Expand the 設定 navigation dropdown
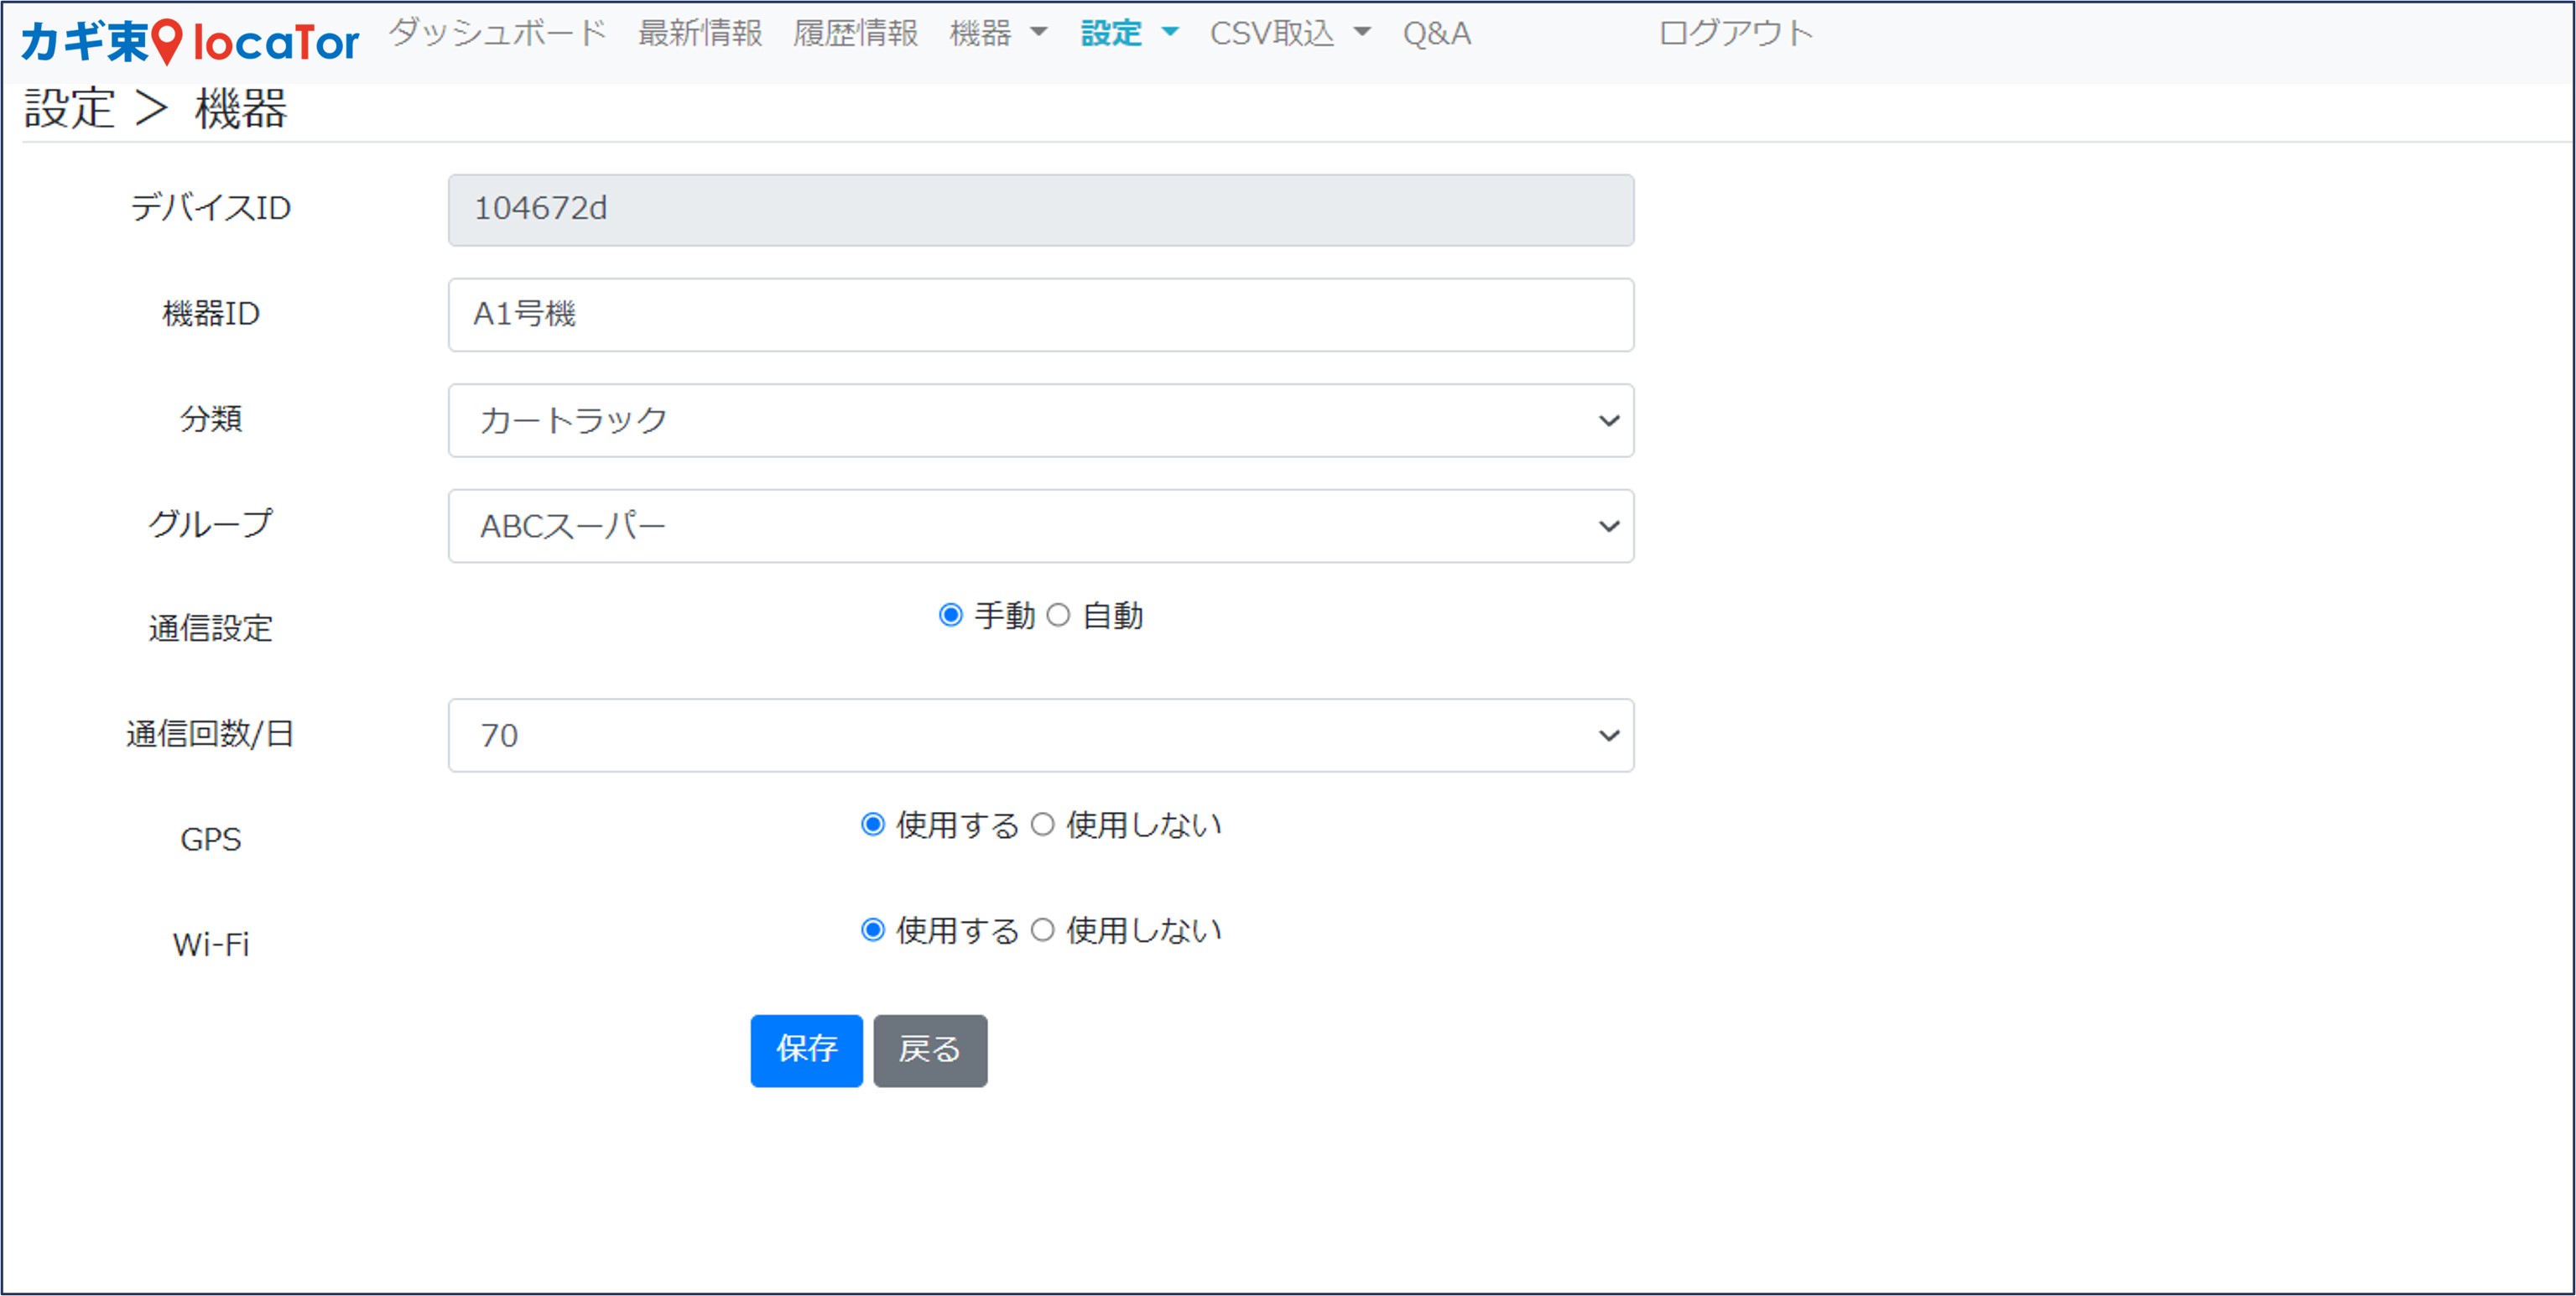Viewport: 2576px width, 1296px height. point(1130,33)
